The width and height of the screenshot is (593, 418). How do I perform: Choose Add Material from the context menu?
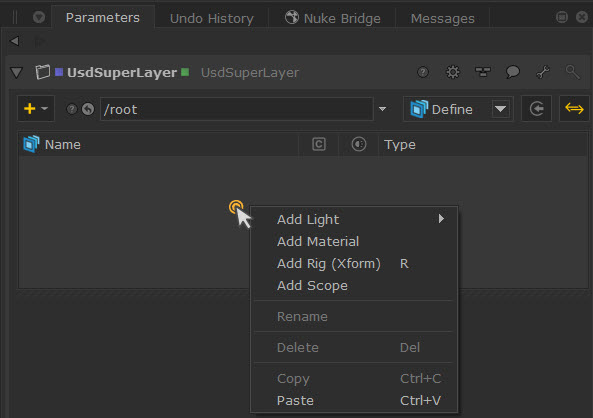pos(318,241)
